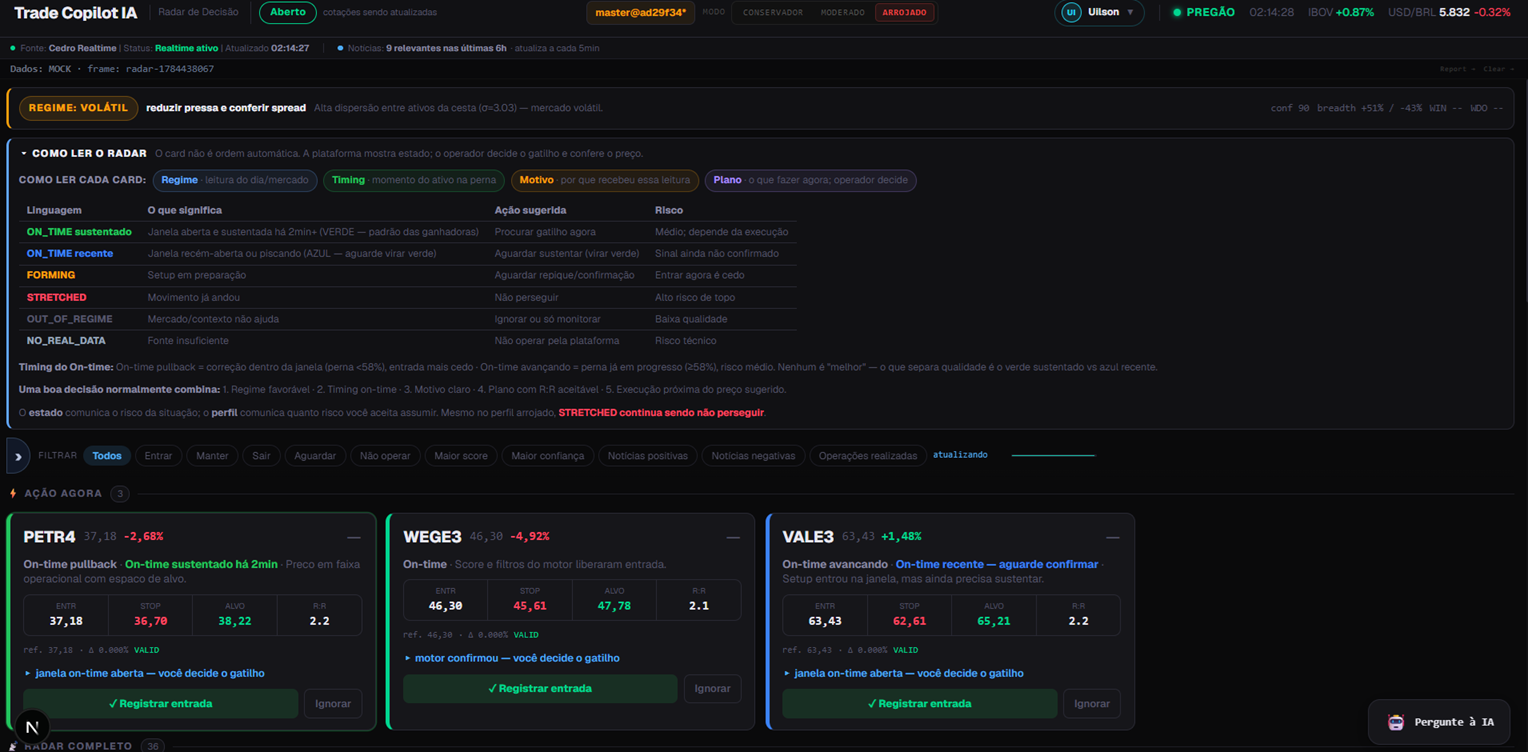Click the green Pregão status dot
The height and width of the screenshot is (752, 1528).
[x=1177, y=13]
